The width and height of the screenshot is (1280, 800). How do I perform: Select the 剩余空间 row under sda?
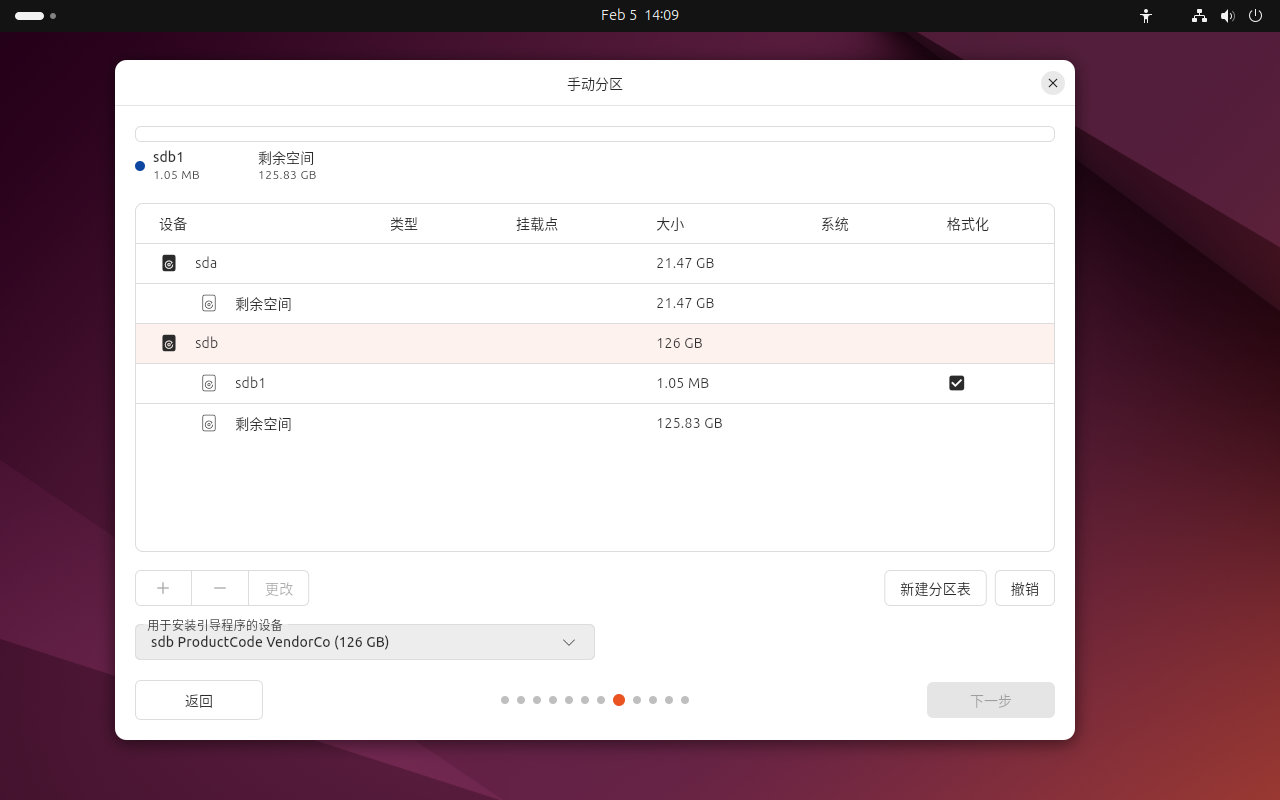[595, 303]
